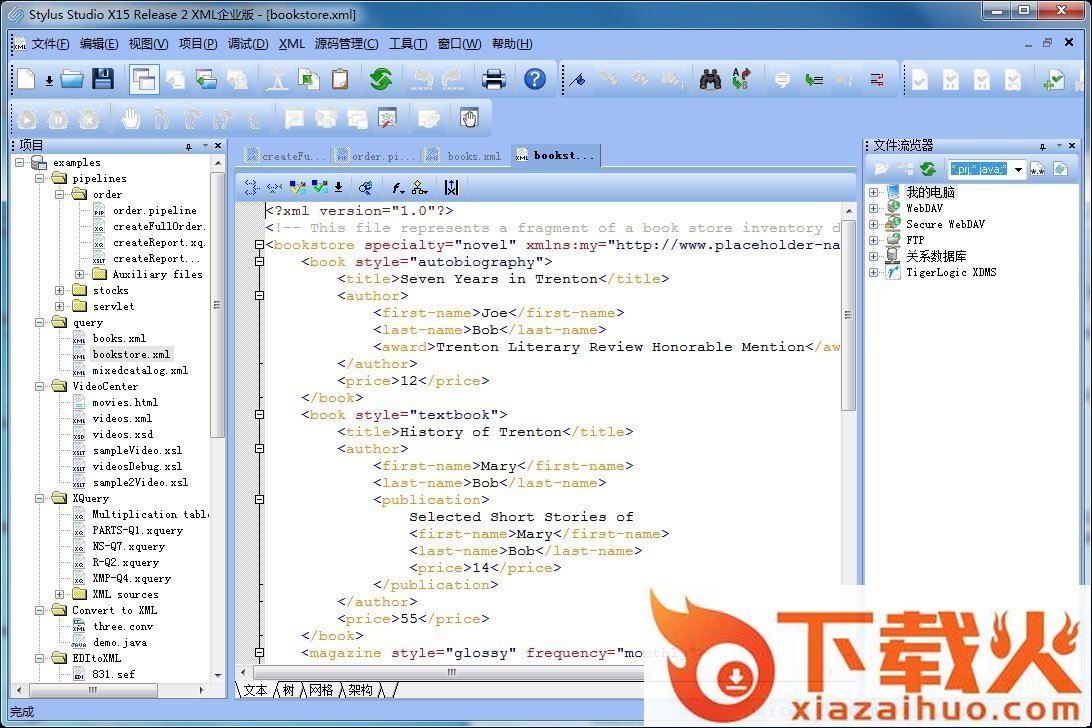Image resolution: width=1092 pixels, height=728 pixels.
Task: Click the XML query magnifier icon in the editor toolbar
Action: 365,187
